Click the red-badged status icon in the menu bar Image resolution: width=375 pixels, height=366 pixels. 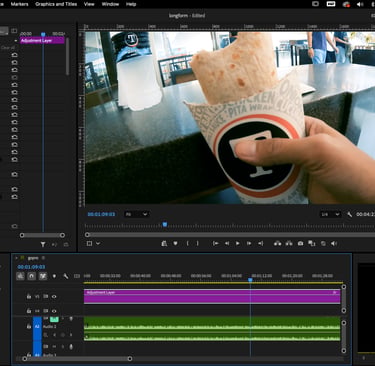tap(346, 4)
